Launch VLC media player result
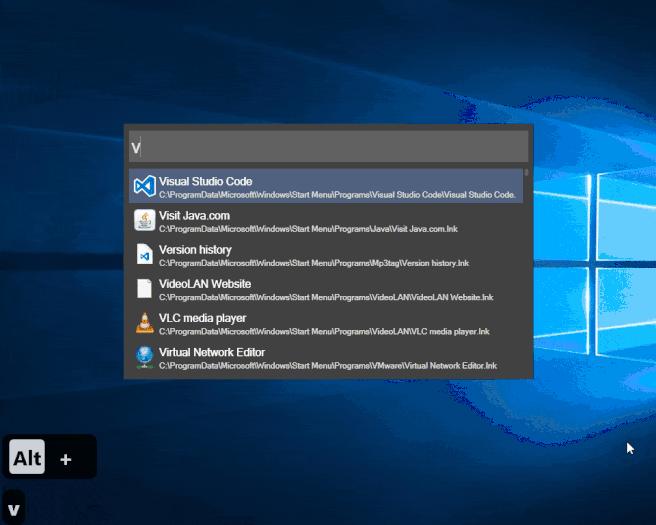Image resolution: width=656 pixels, height=525 pixels. [x=326, y=323]
